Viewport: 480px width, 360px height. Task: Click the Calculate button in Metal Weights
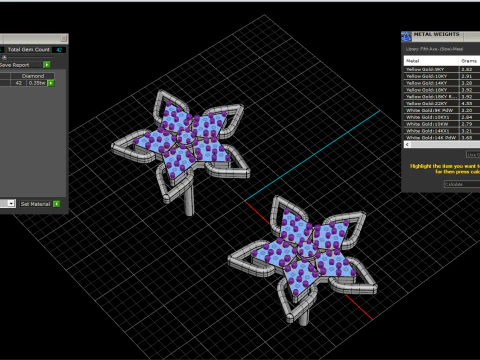tap(462, 184)
